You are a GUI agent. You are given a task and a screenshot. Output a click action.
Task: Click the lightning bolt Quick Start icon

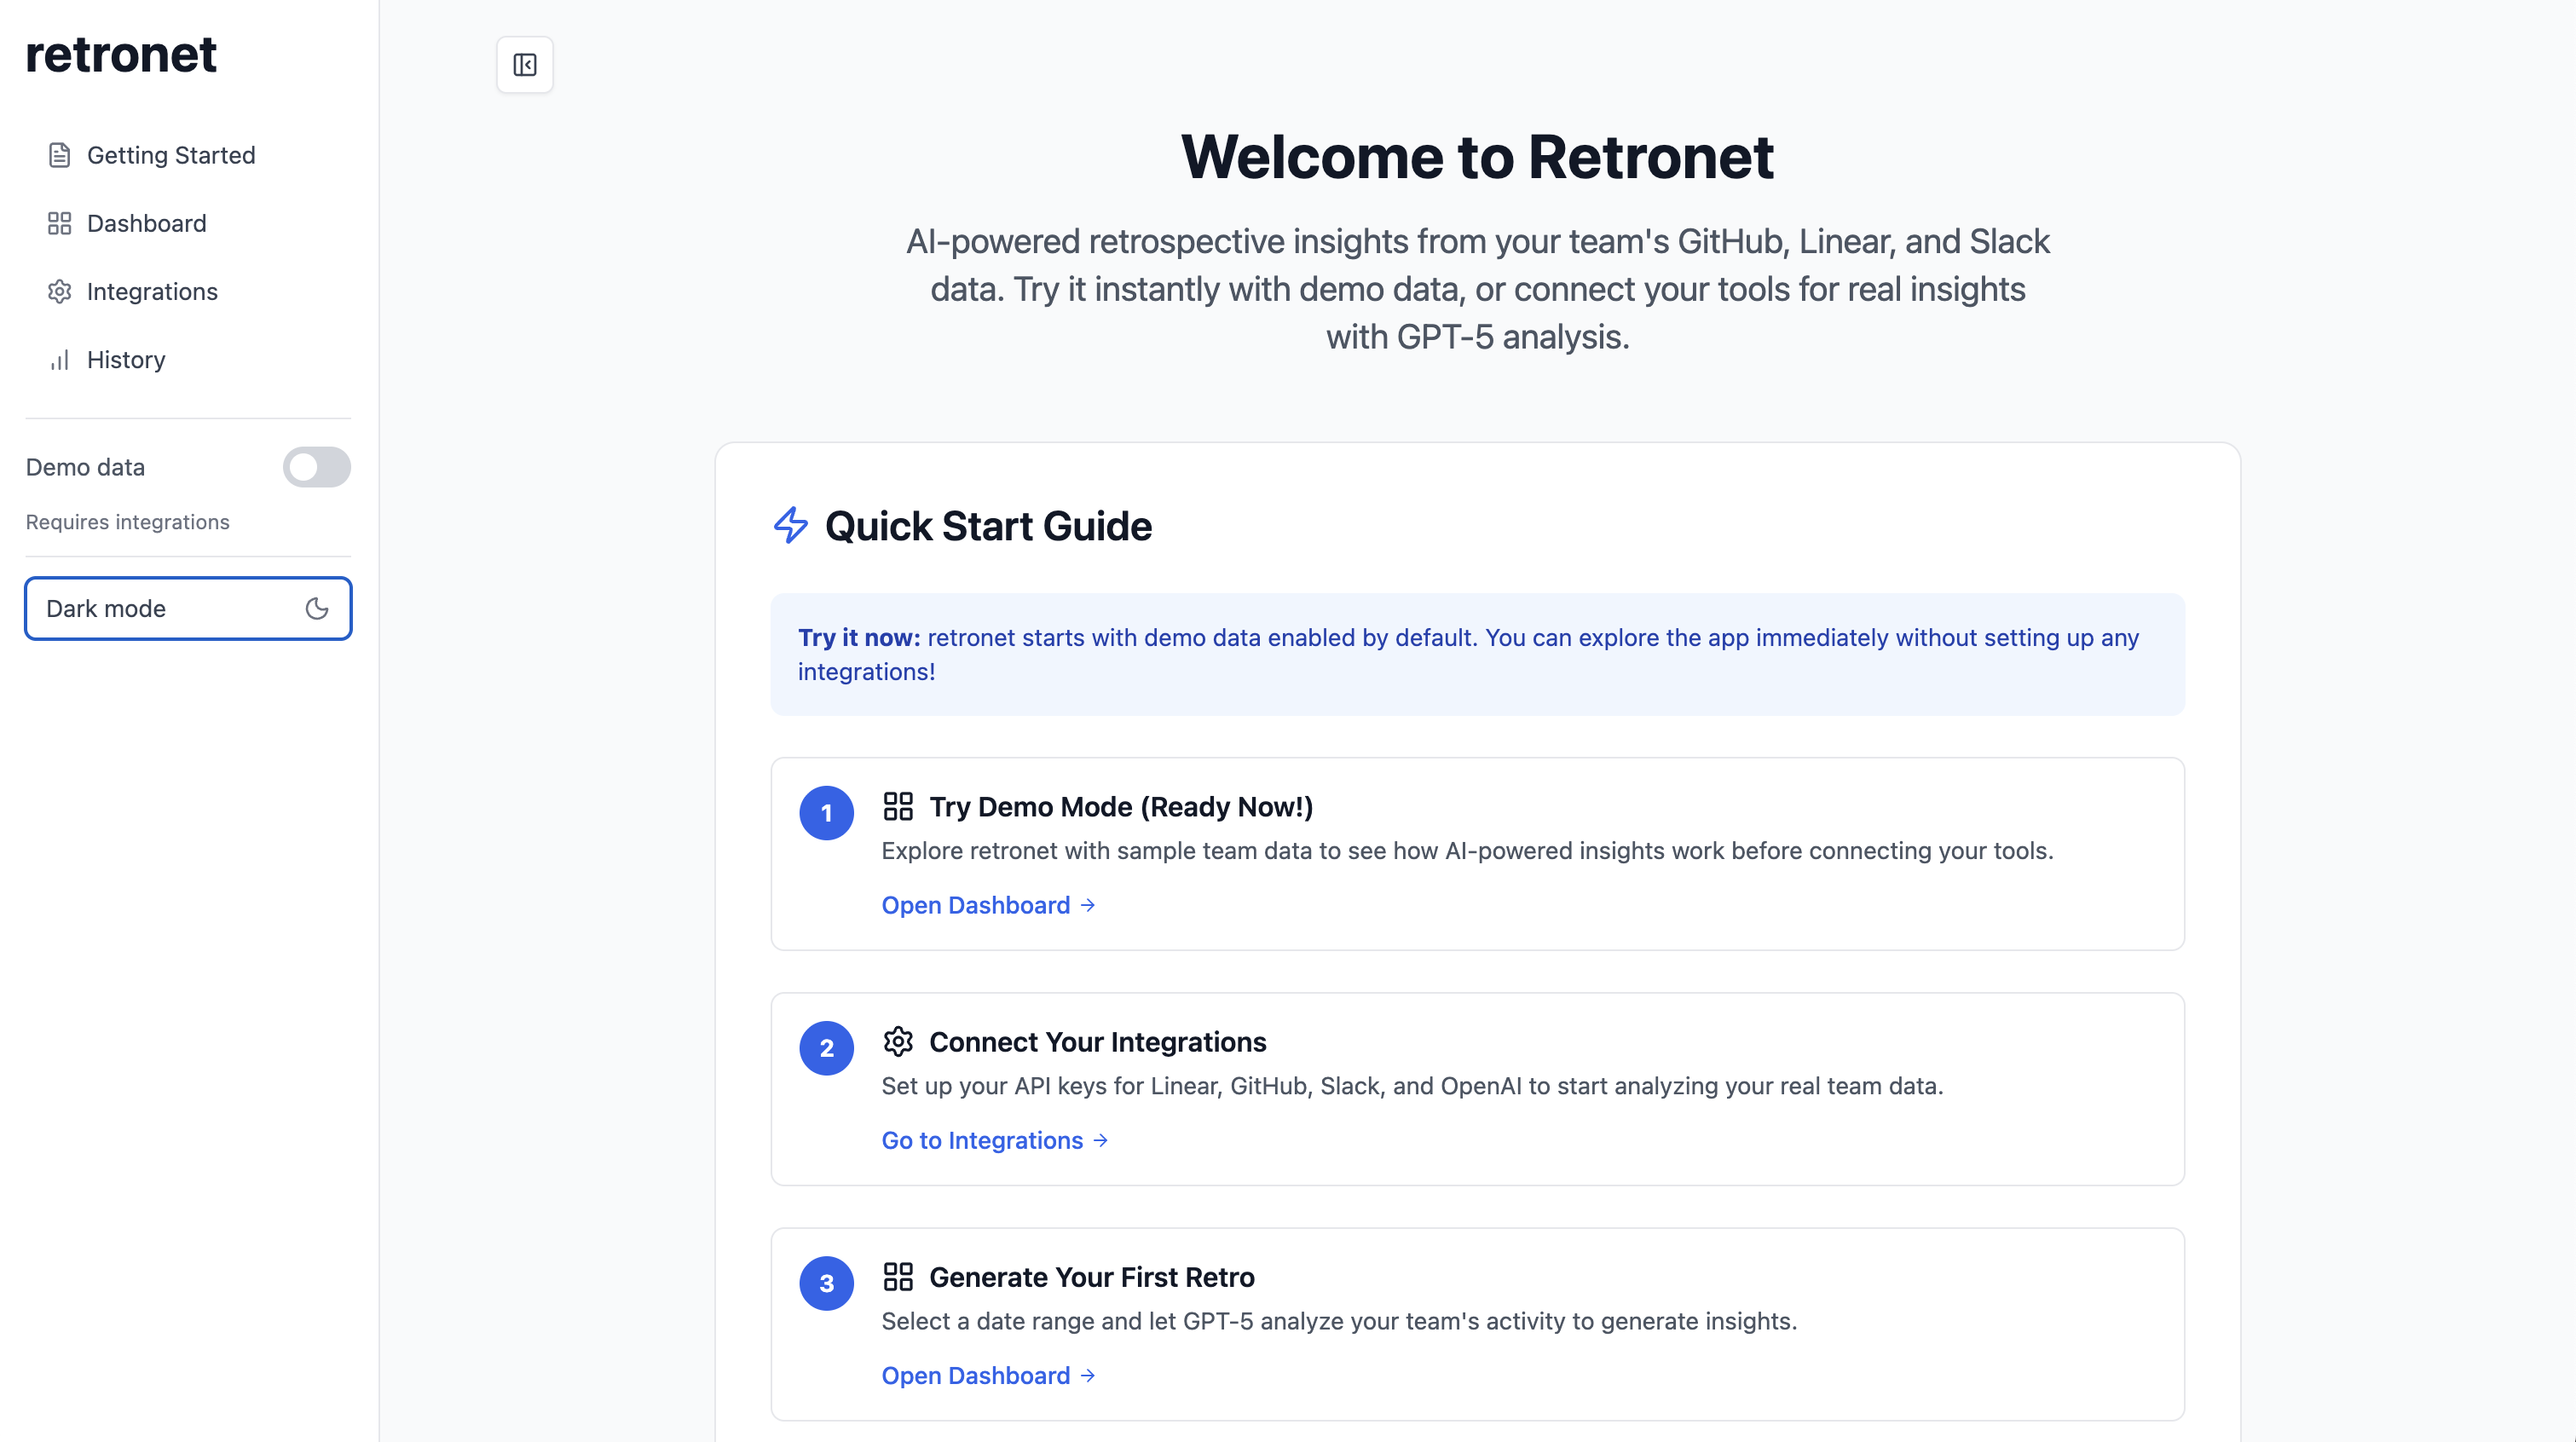tap(790, 525)
